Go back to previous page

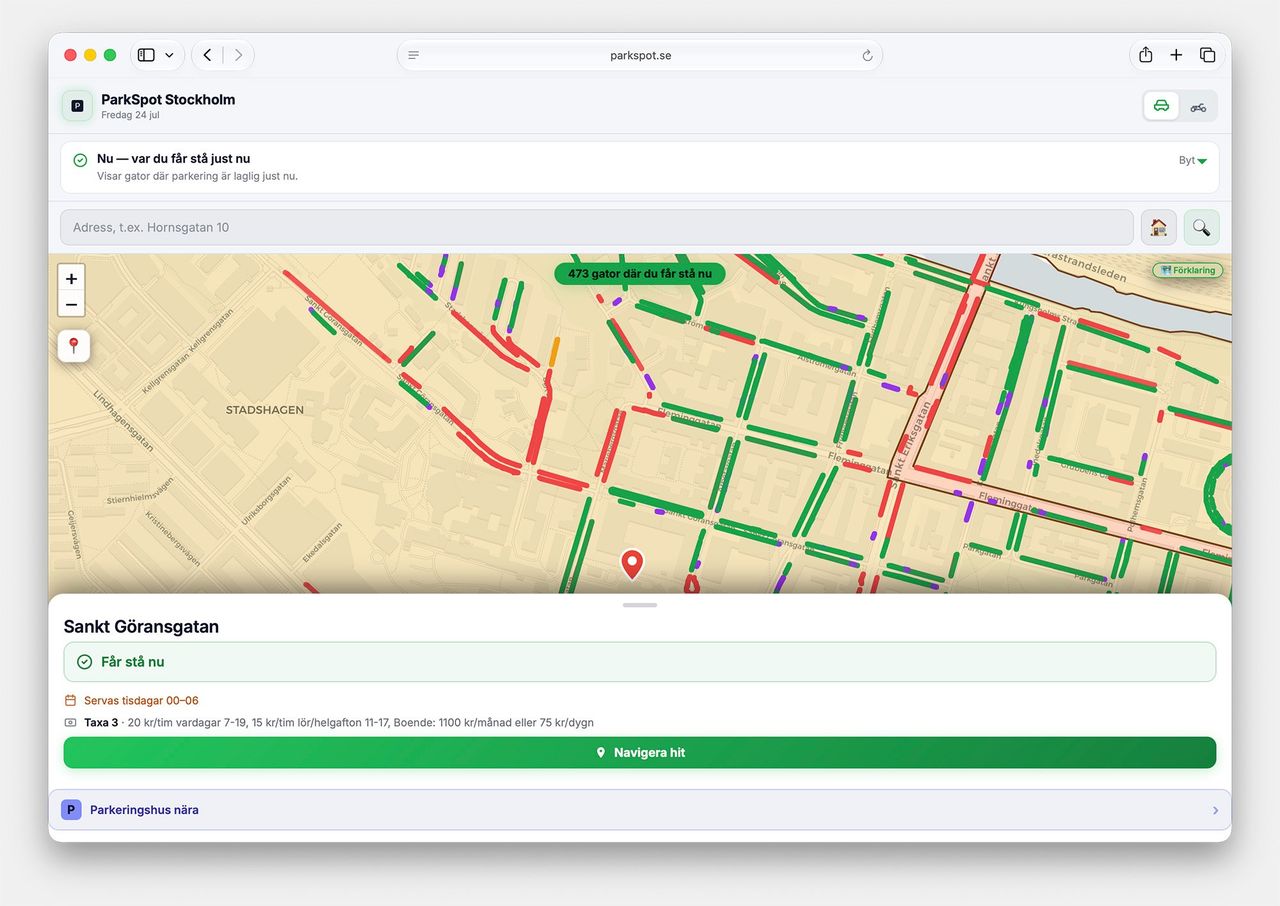(x=207, y=55)
